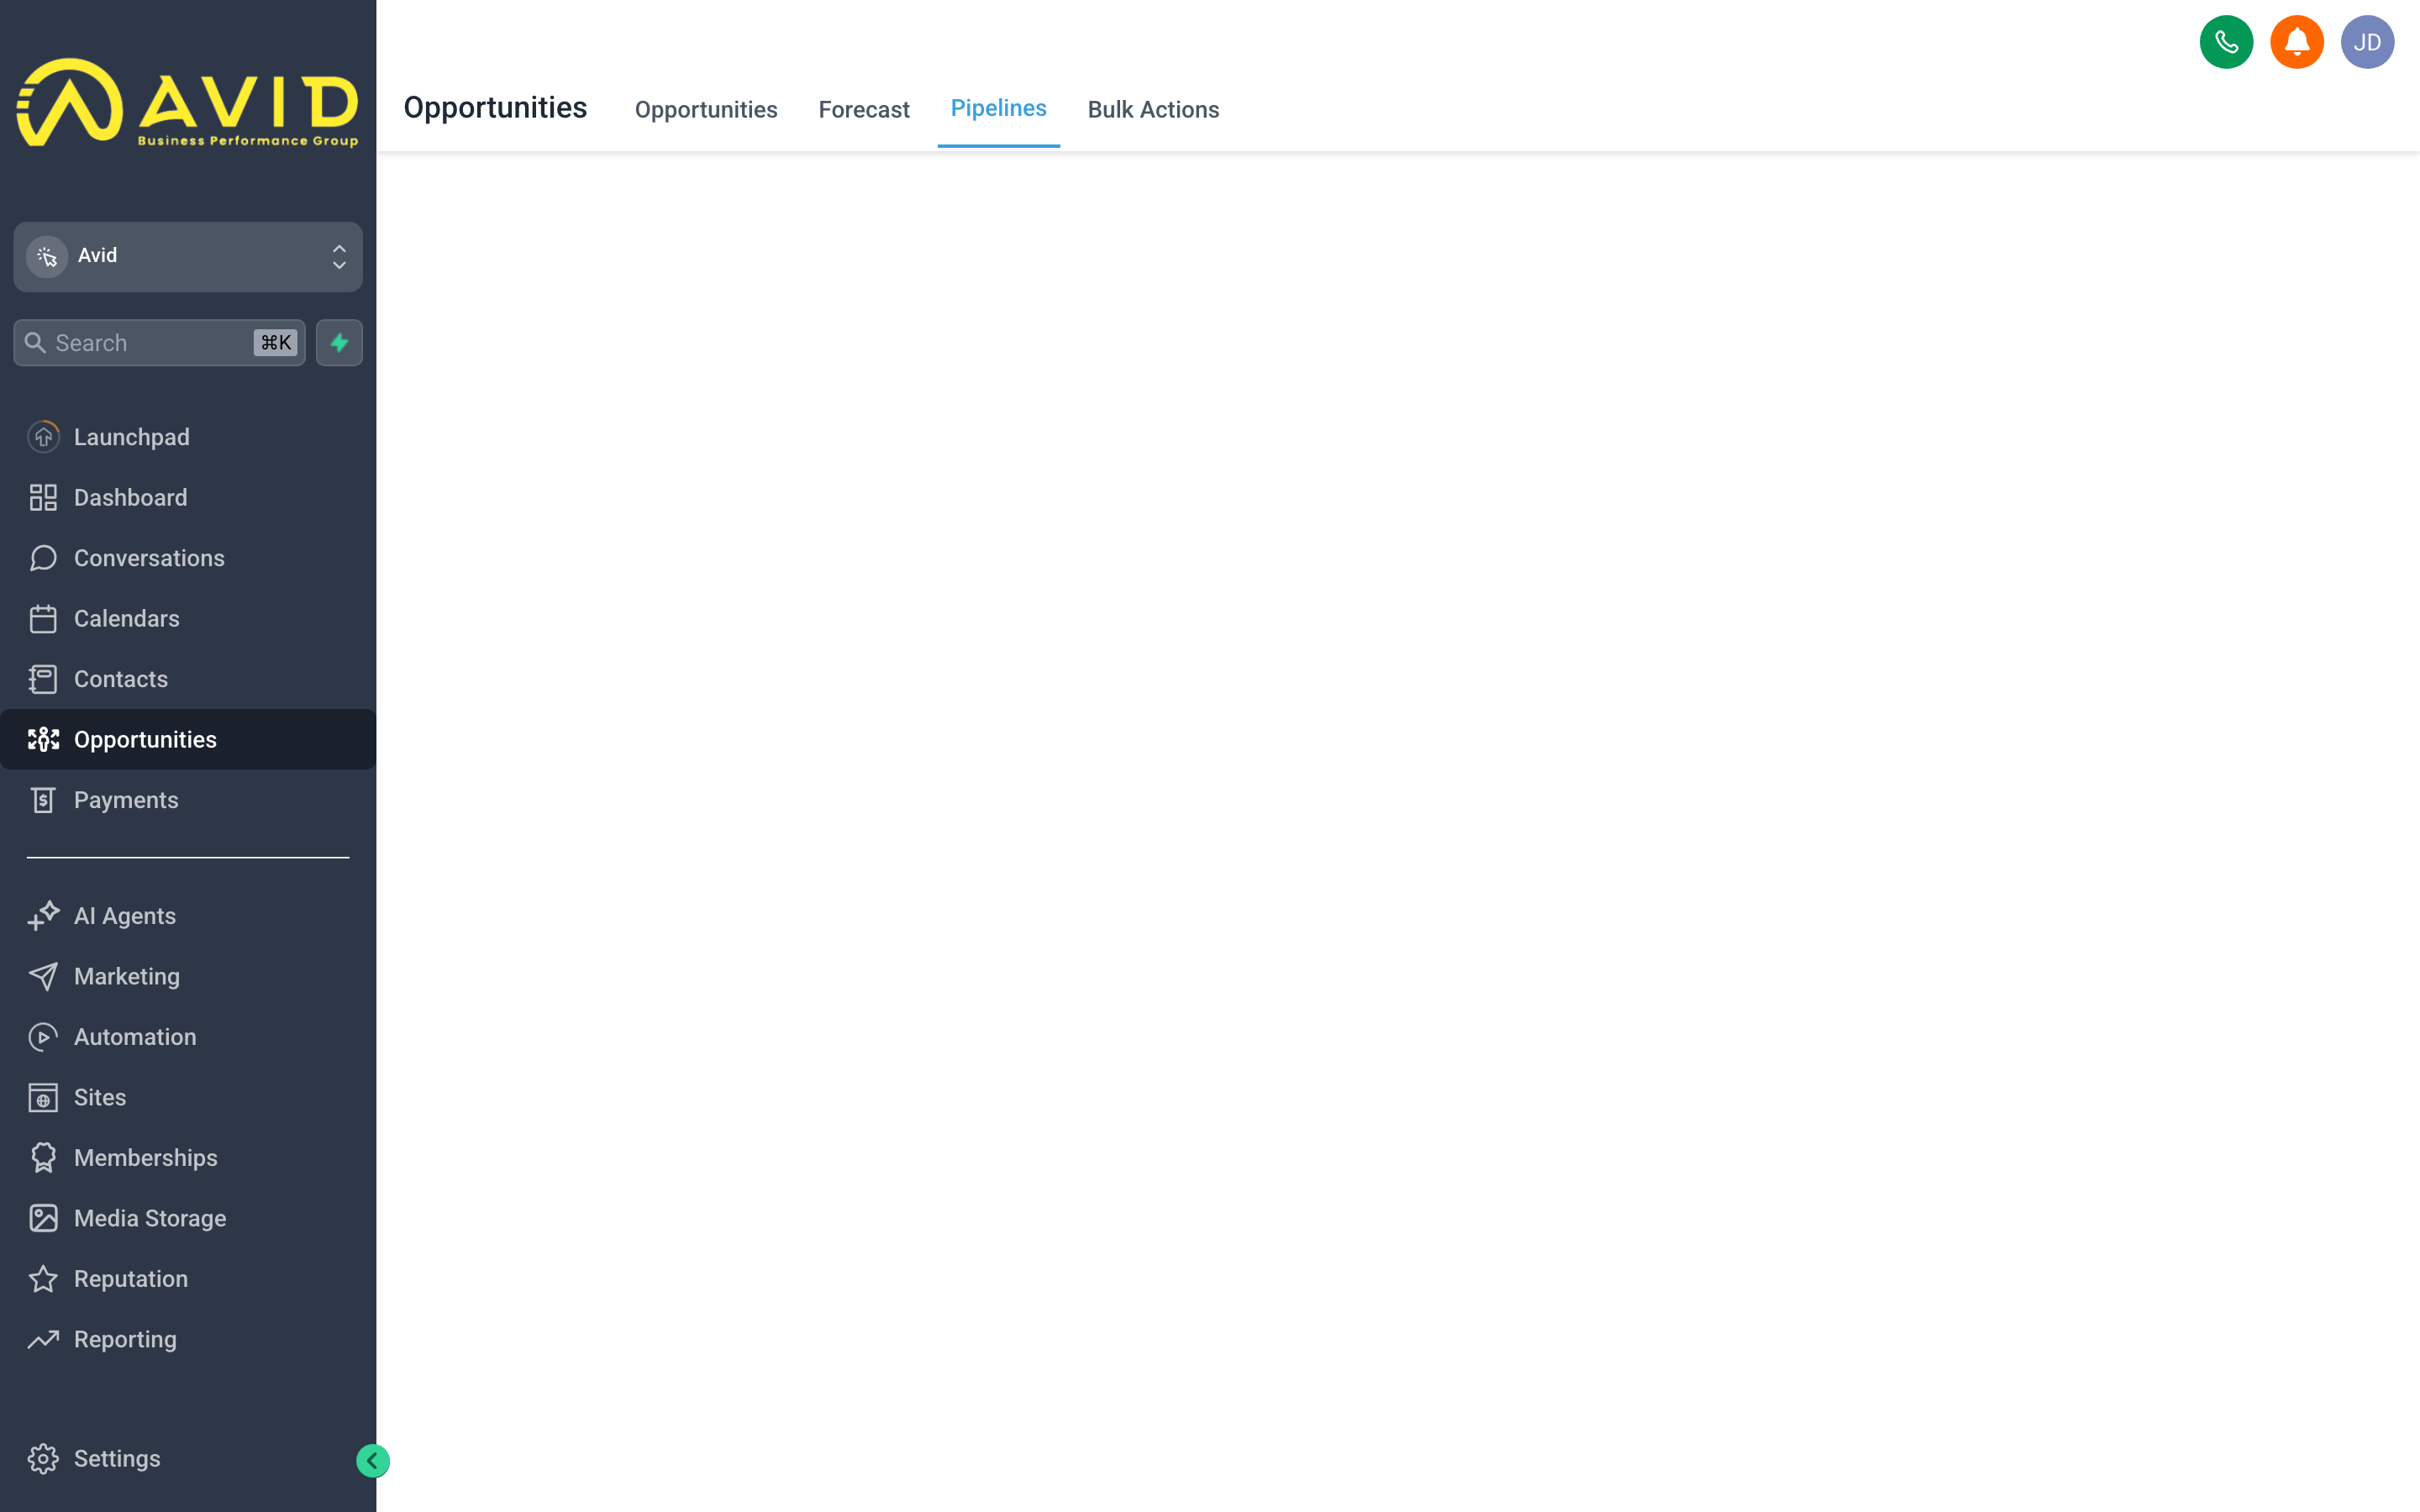This screenshot has width=2420, height=1512.
Task: Click the Payments receipt icon
Action: point(43,800)
